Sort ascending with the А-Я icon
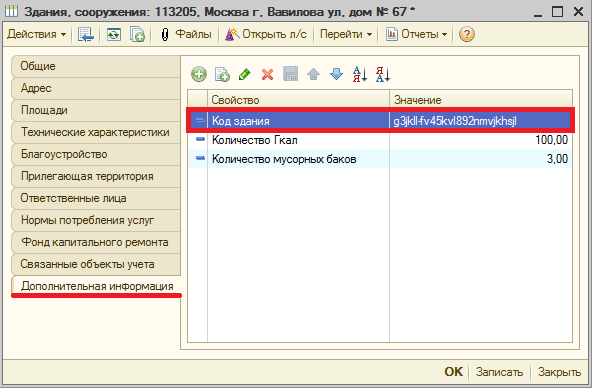 coord(359,74)
